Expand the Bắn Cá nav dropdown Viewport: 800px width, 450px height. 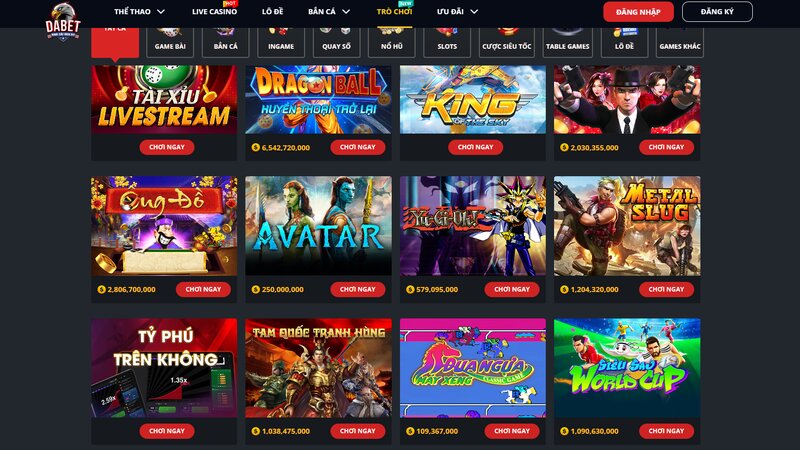(329, 11)
